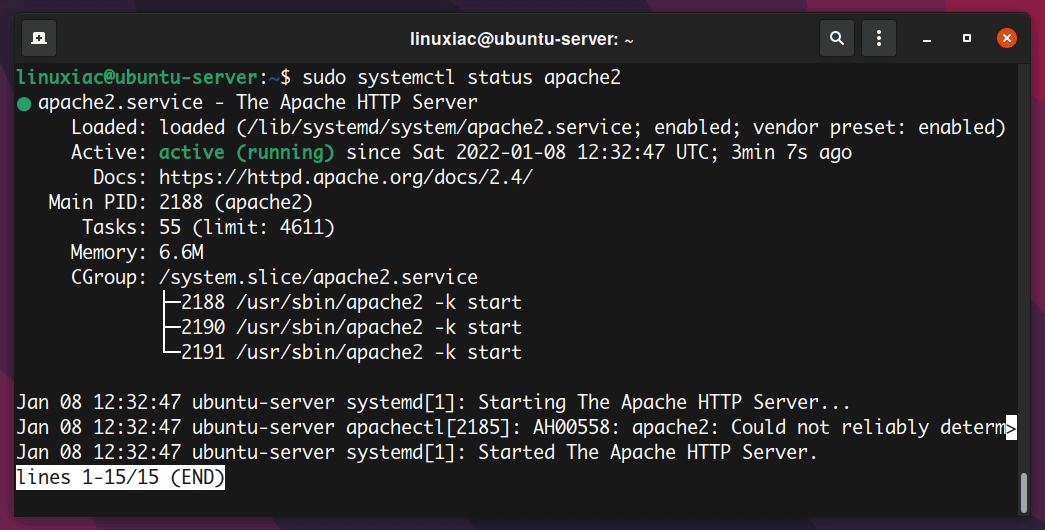Click the /system.slice/apache2.service CGroup path
Image resolution: width=1045 pixels, height=530 pixels.
click(x=318, y=277)
